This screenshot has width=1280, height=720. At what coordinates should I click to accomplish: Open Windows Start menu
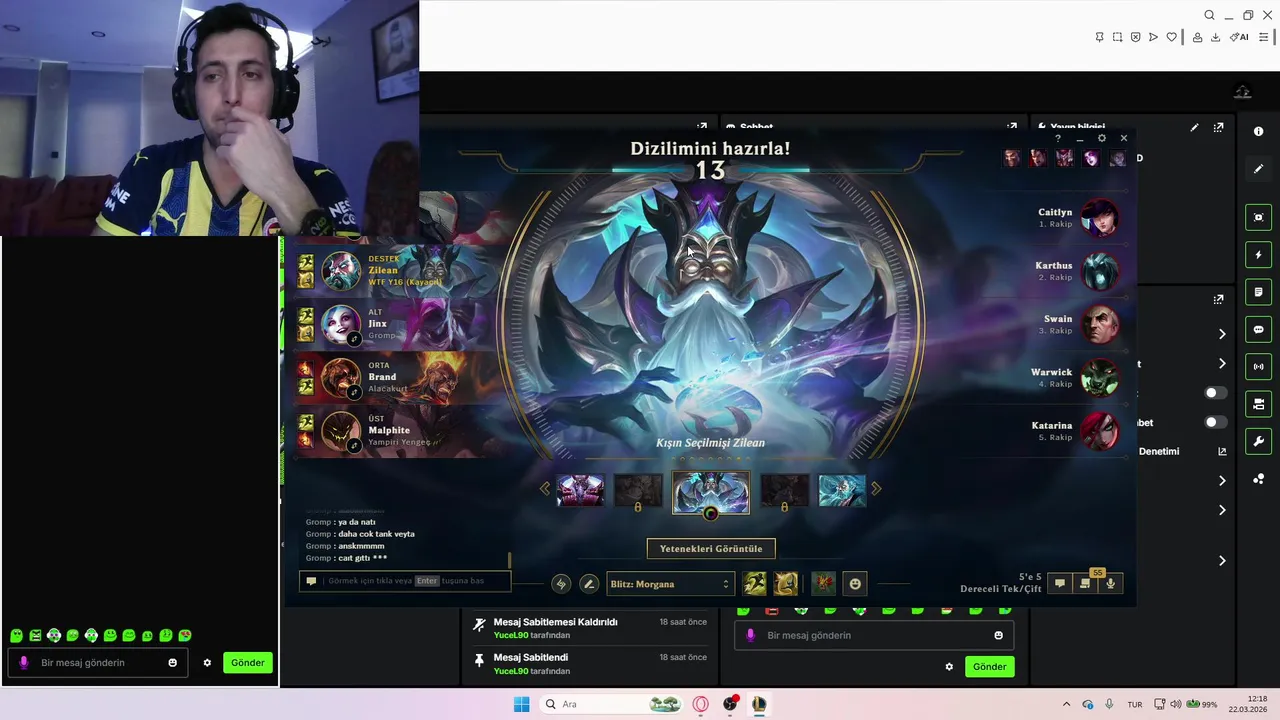521,704
